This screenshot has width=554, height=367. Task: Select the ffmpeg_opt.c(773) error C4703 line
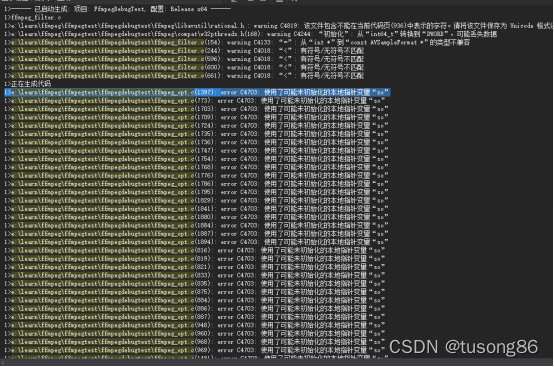[x=195, y=101]
